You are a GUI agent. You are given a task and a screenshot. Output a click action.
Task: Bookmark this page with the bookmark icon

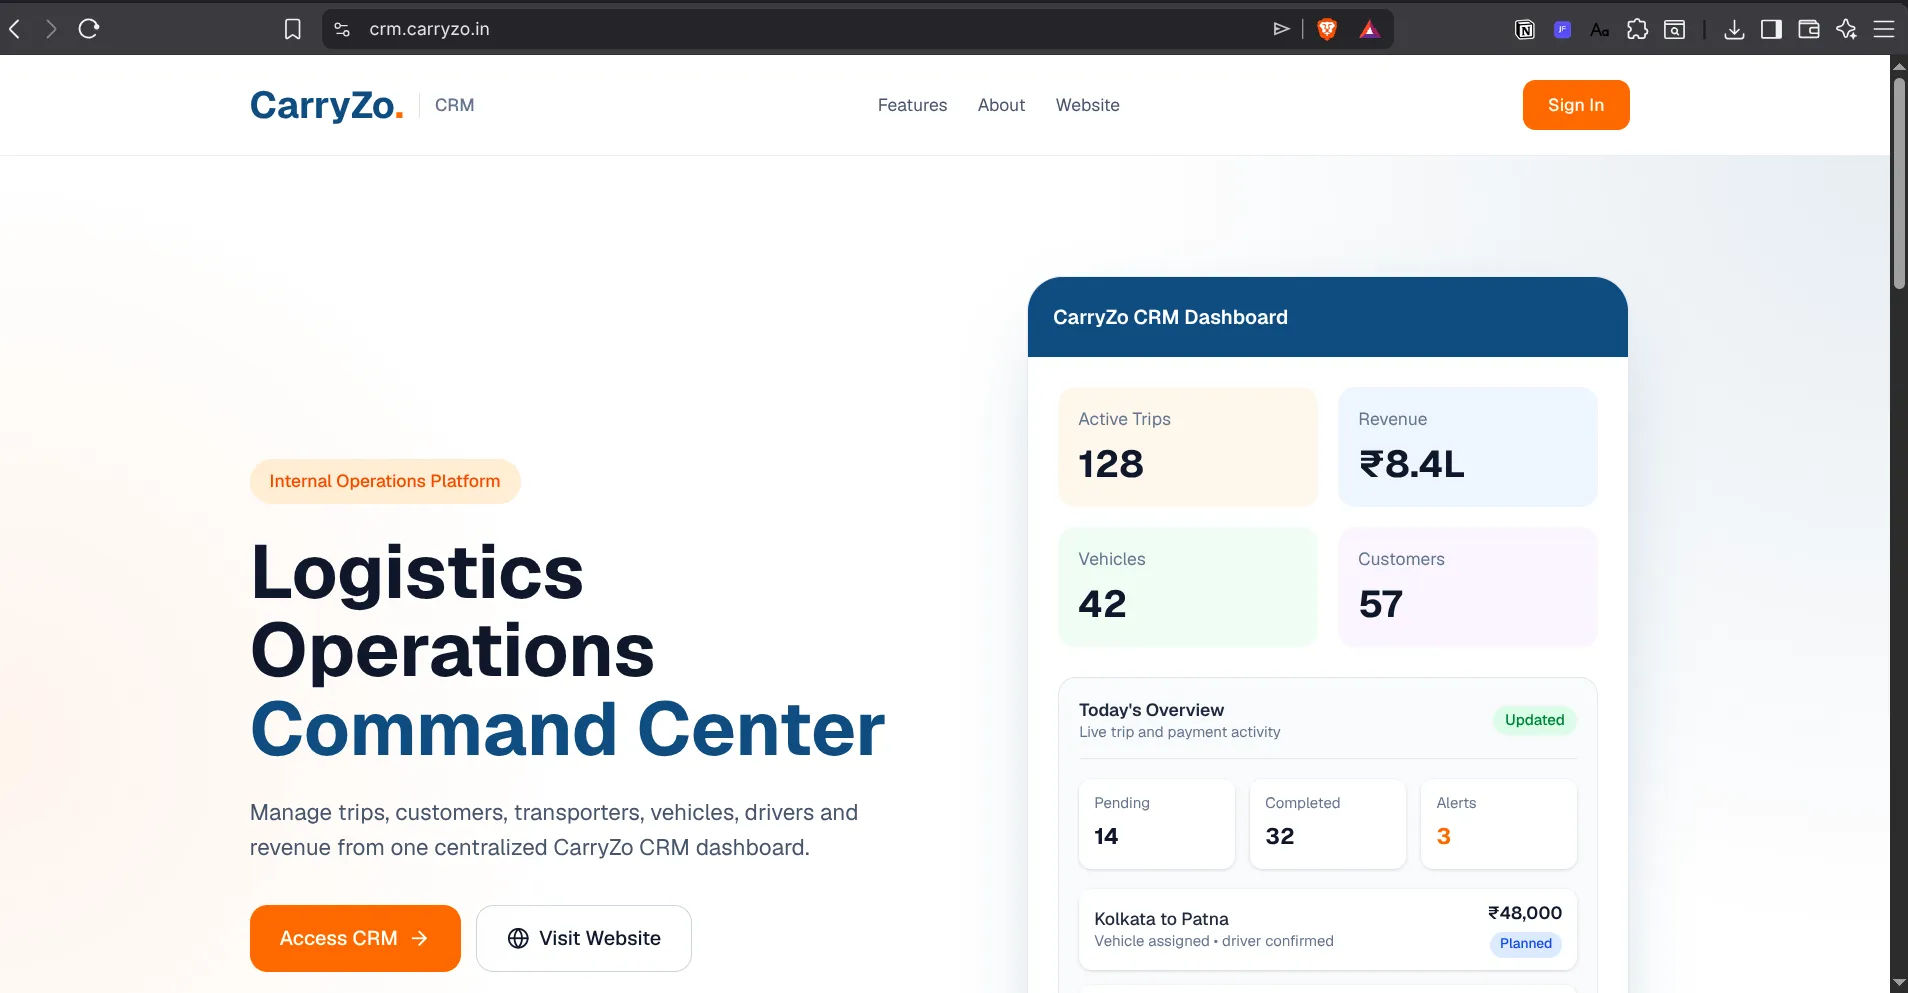point(292,29)
